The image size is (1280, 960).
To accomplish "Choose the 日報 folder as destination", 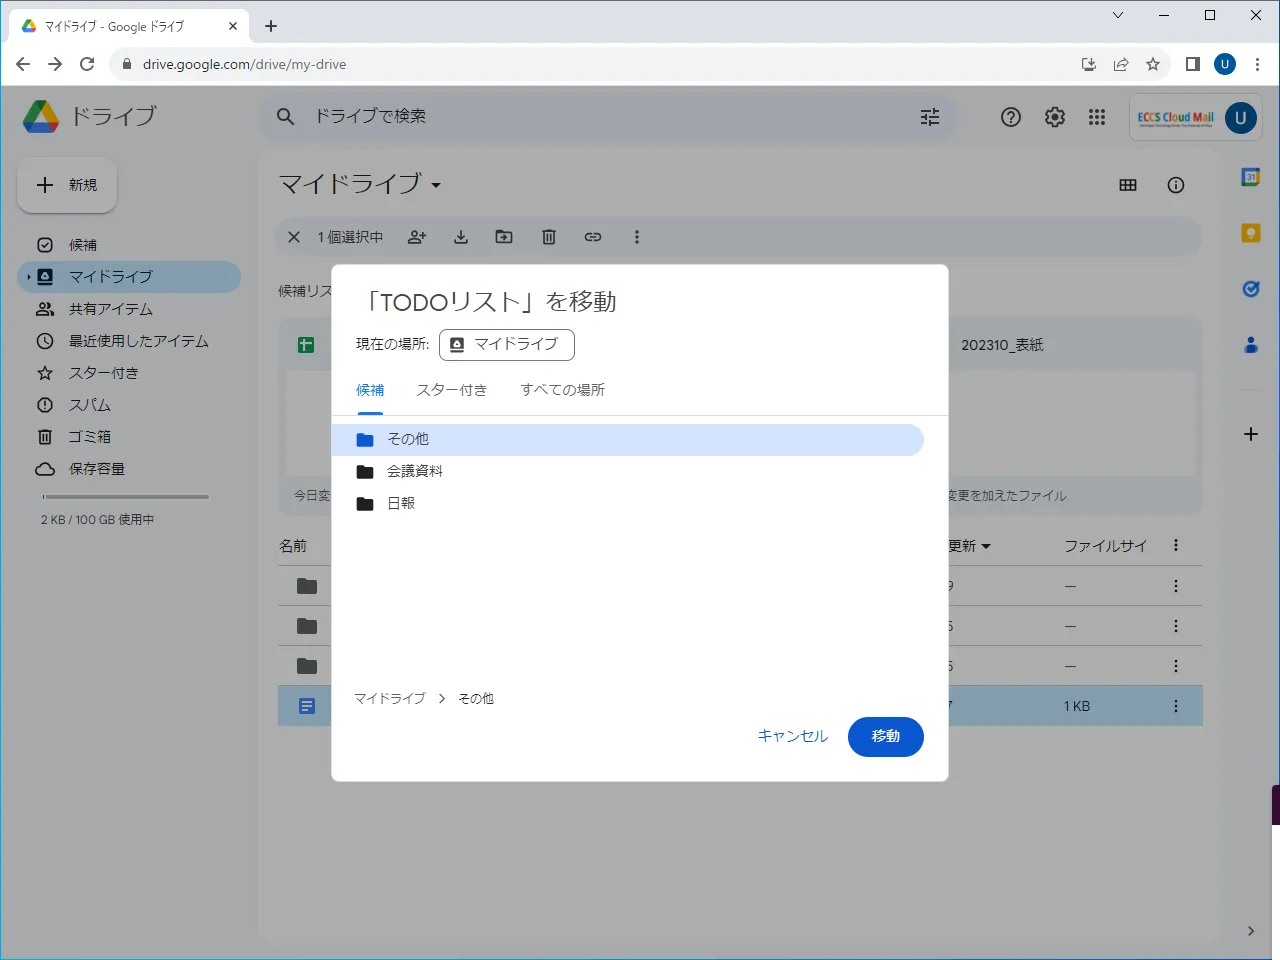I will point(401,504).
